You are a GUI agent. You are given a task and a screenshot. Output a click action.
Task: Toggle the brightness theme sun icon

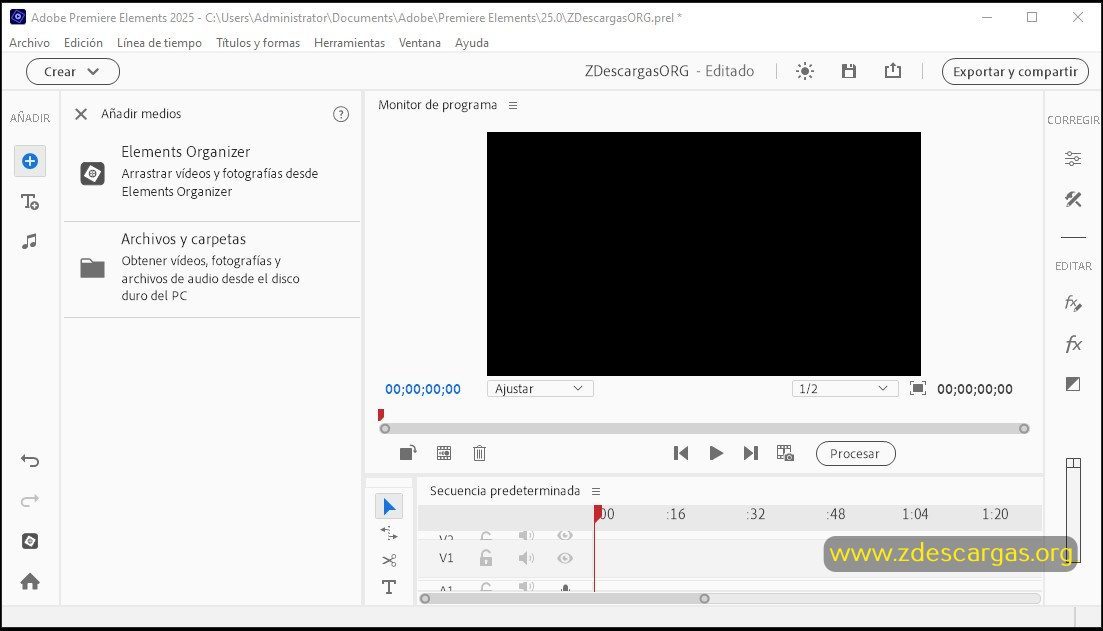pos(805,71)
